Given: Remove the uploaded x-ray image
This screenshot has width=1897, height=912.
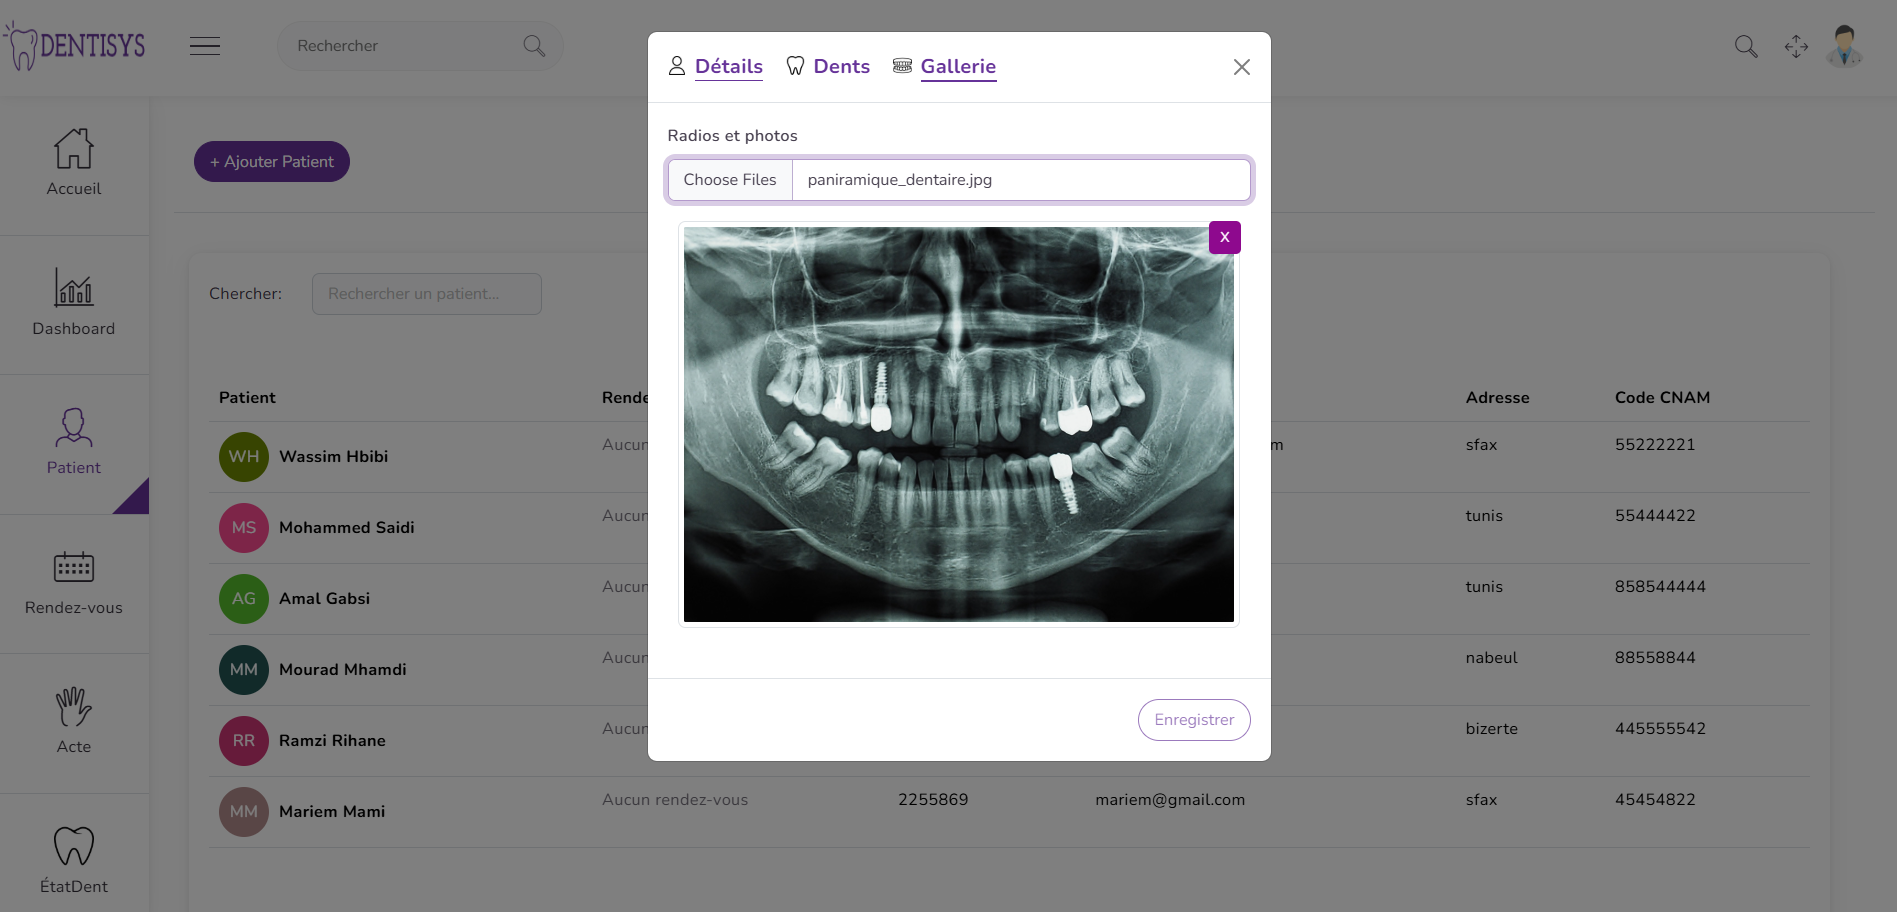Looking at the screenshot, I should (1224, 237).
